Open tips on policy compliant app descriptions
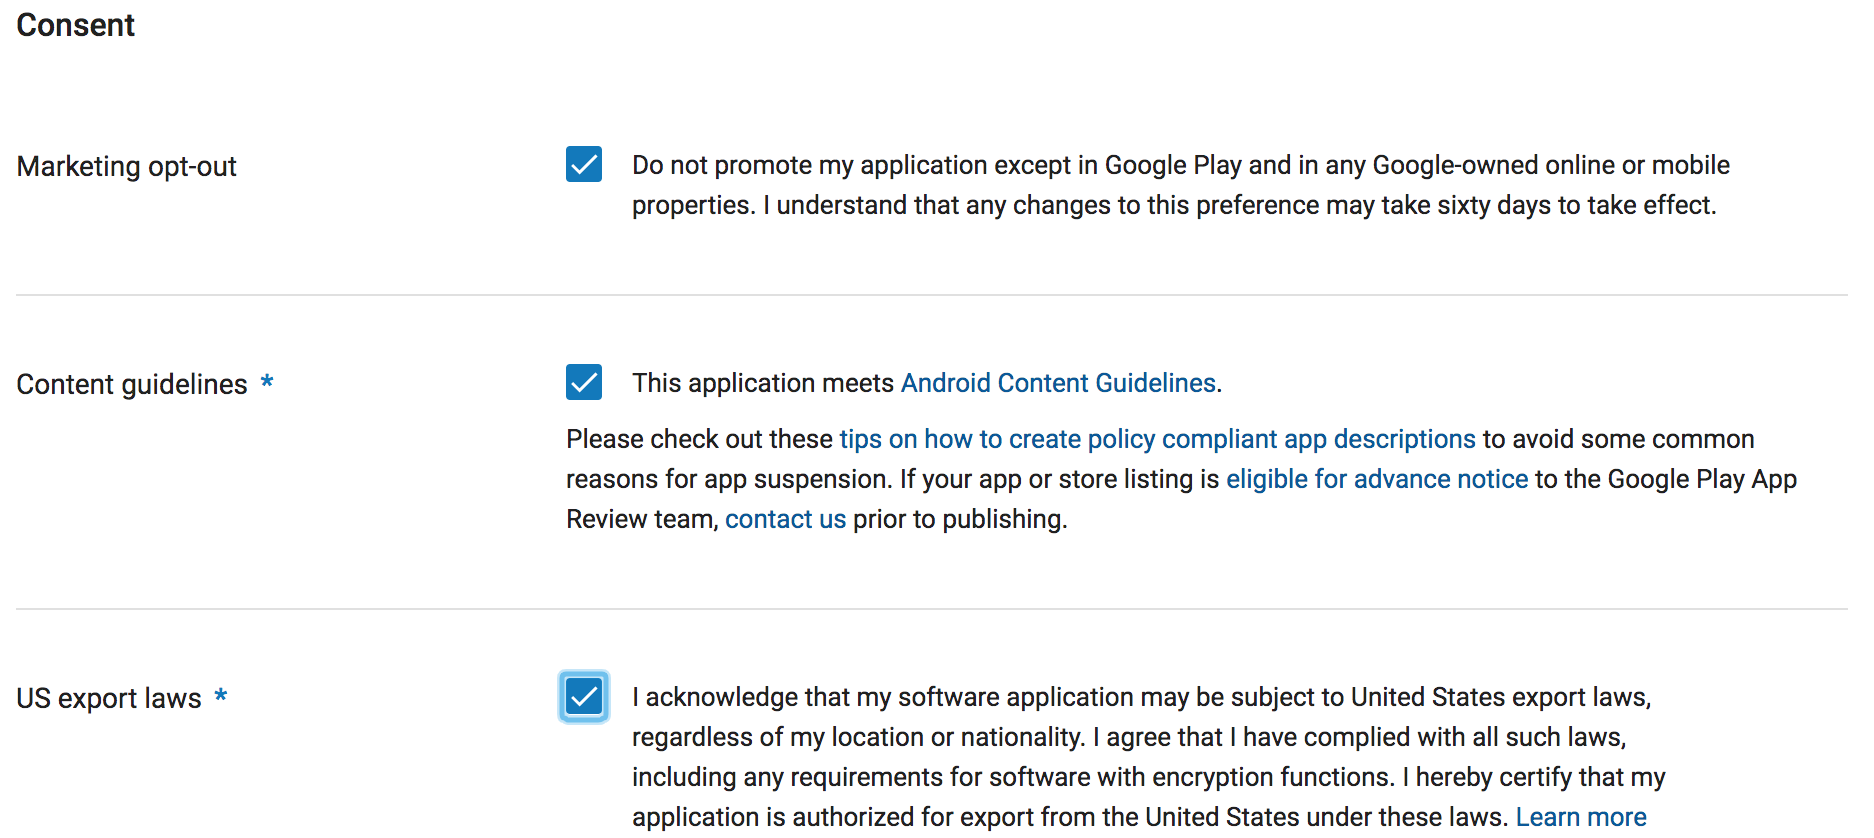The height and width of the screenshot is (838, 1874). pyautogui.click(x=1157, y=439)
